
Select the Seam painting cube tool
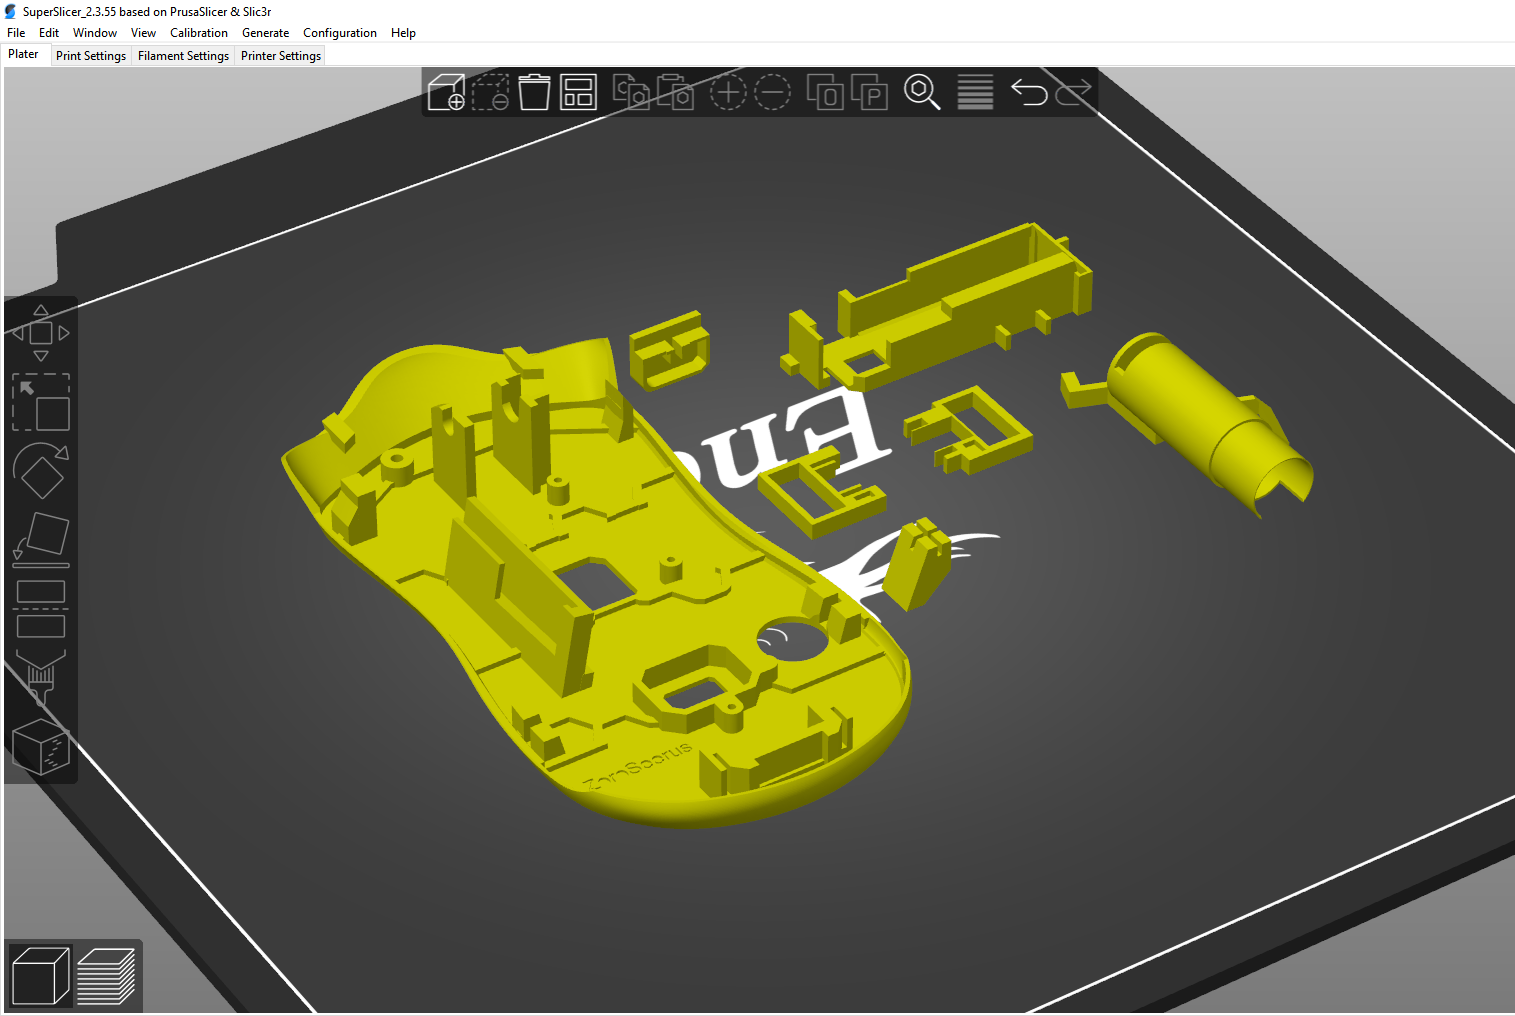click(x=41, y=746)
